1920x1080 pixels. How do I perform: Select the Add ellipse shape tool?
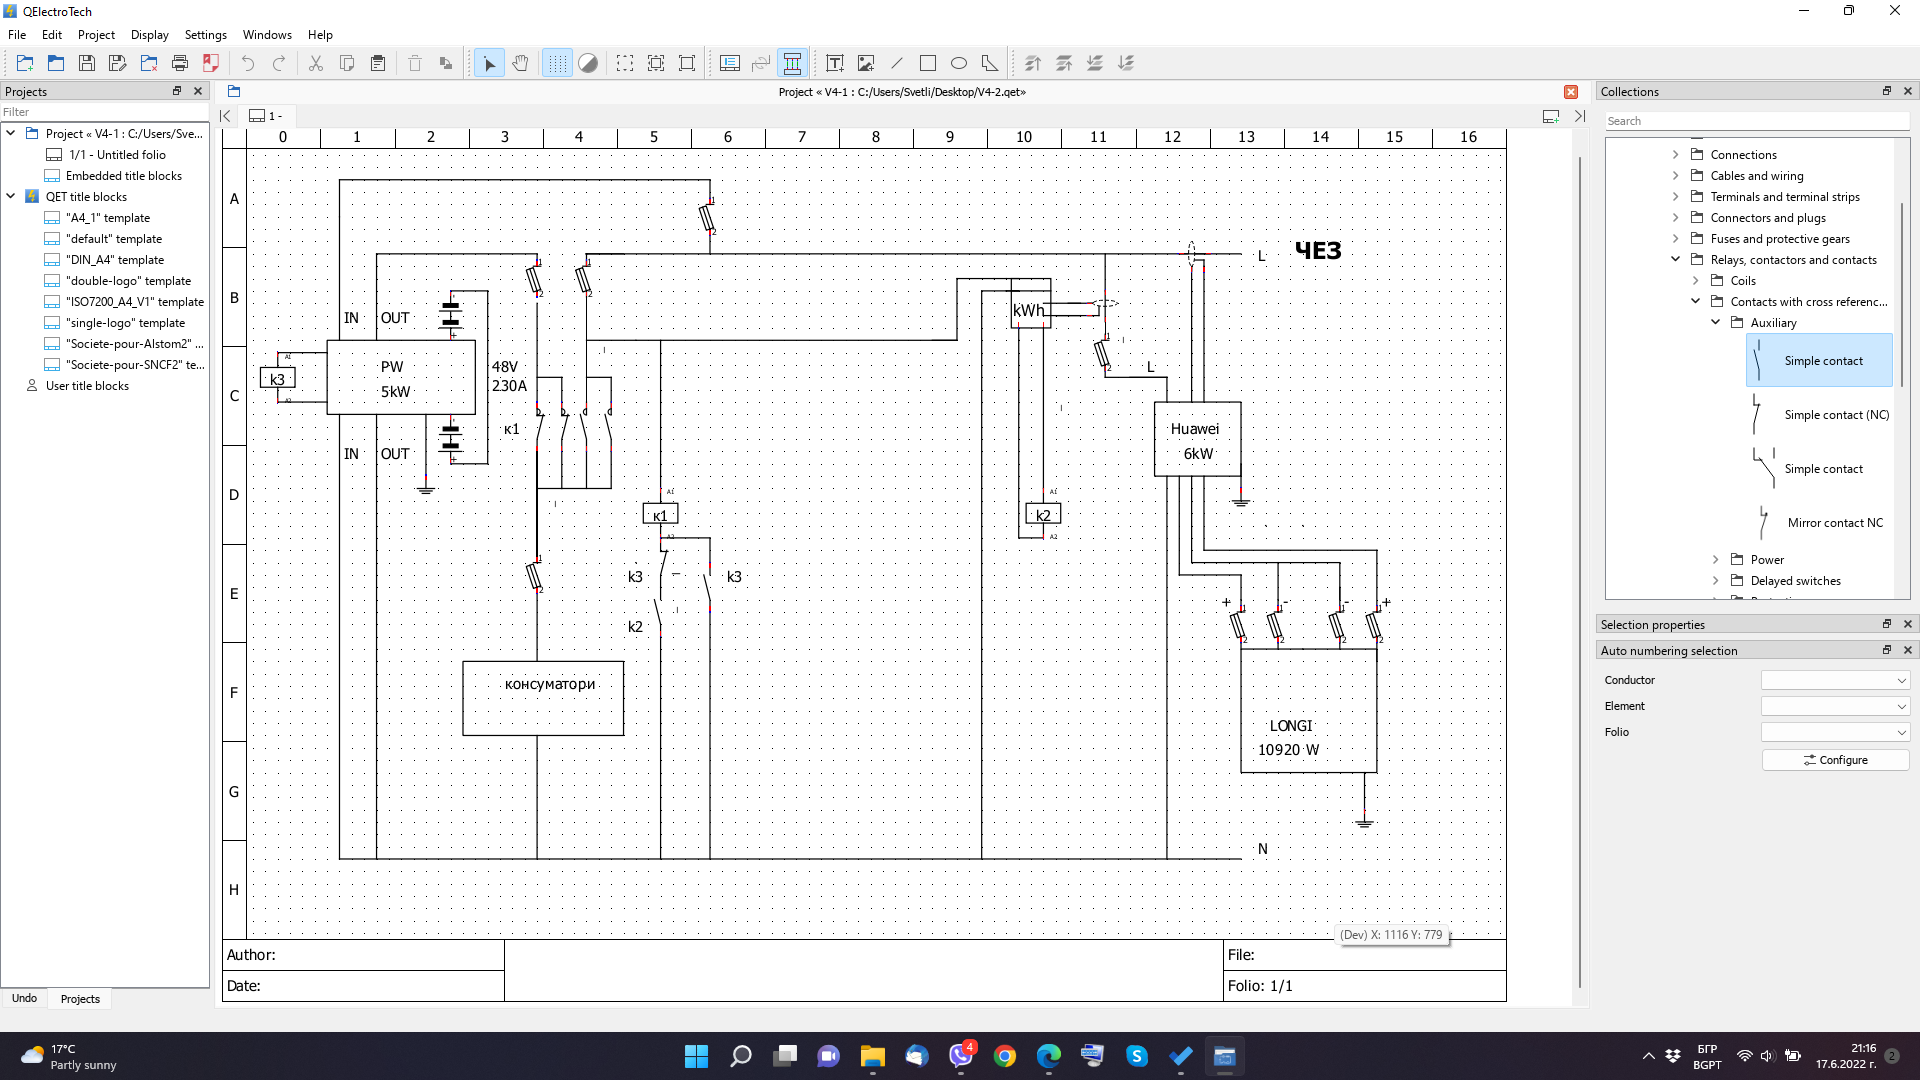958,63
